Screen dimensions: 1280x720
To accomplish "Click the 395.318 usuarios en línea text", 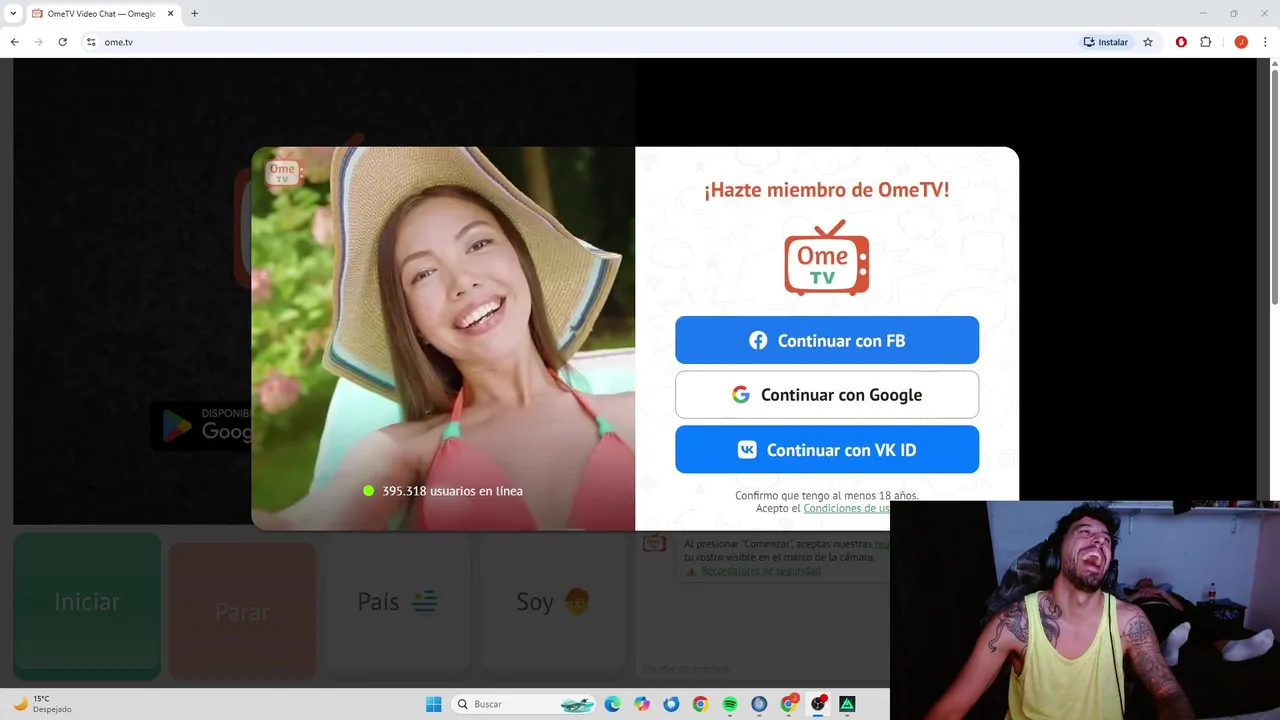I will click(x=452, y=491).
